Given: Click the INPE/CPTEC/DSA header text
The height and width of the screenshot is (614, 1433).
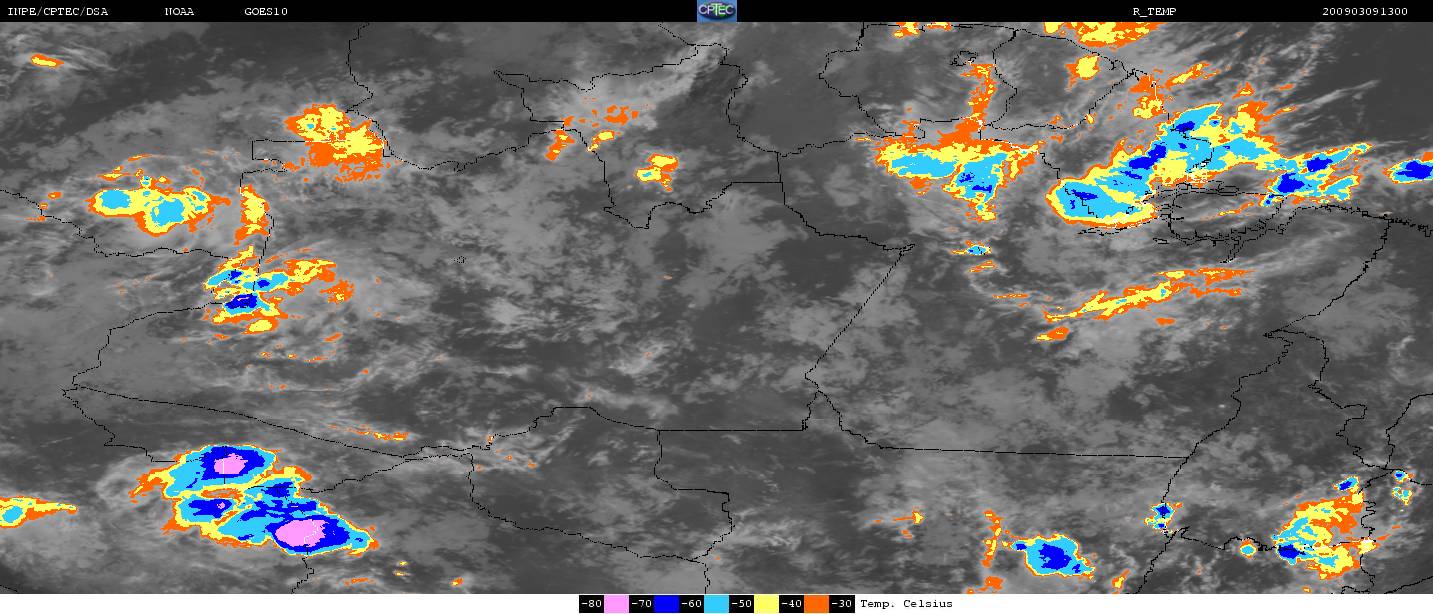Looking at the screenshot, I should coord(57,12).
